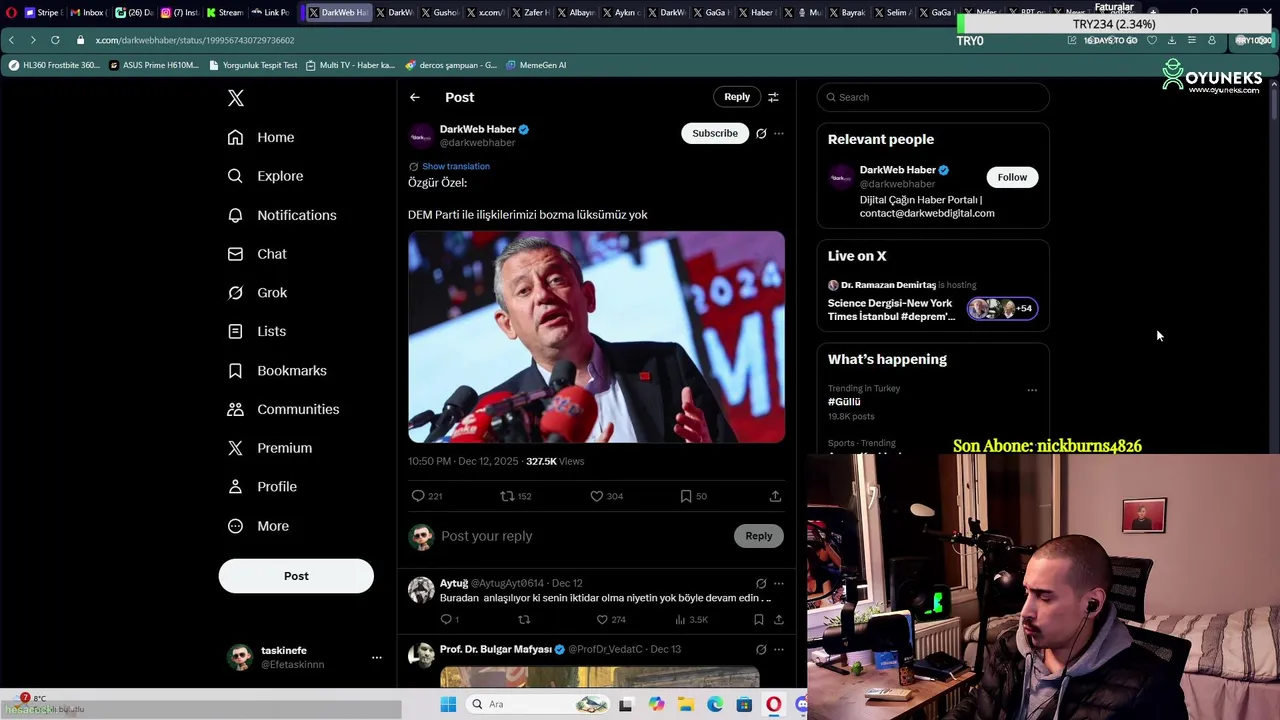Viewport: 1280px width, 720px height.
Task: Open Microsoft Edge from the taskbar
Action: click(715, 704)
